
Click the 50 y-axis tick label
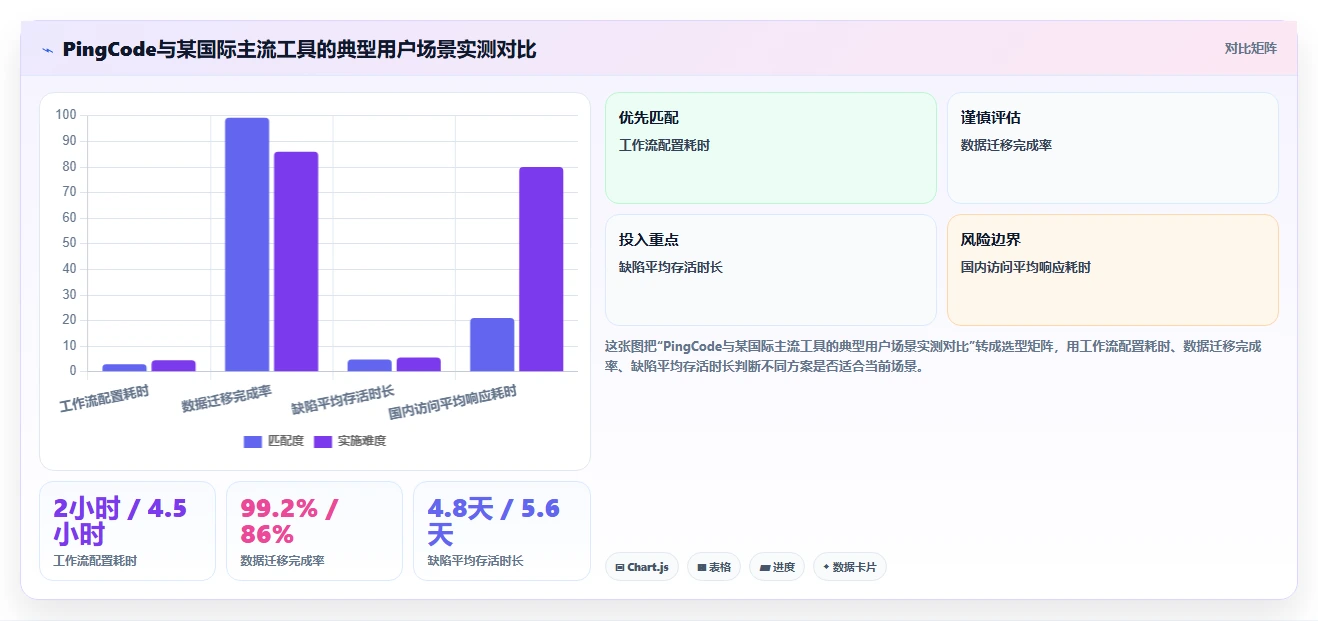point(70,243)
